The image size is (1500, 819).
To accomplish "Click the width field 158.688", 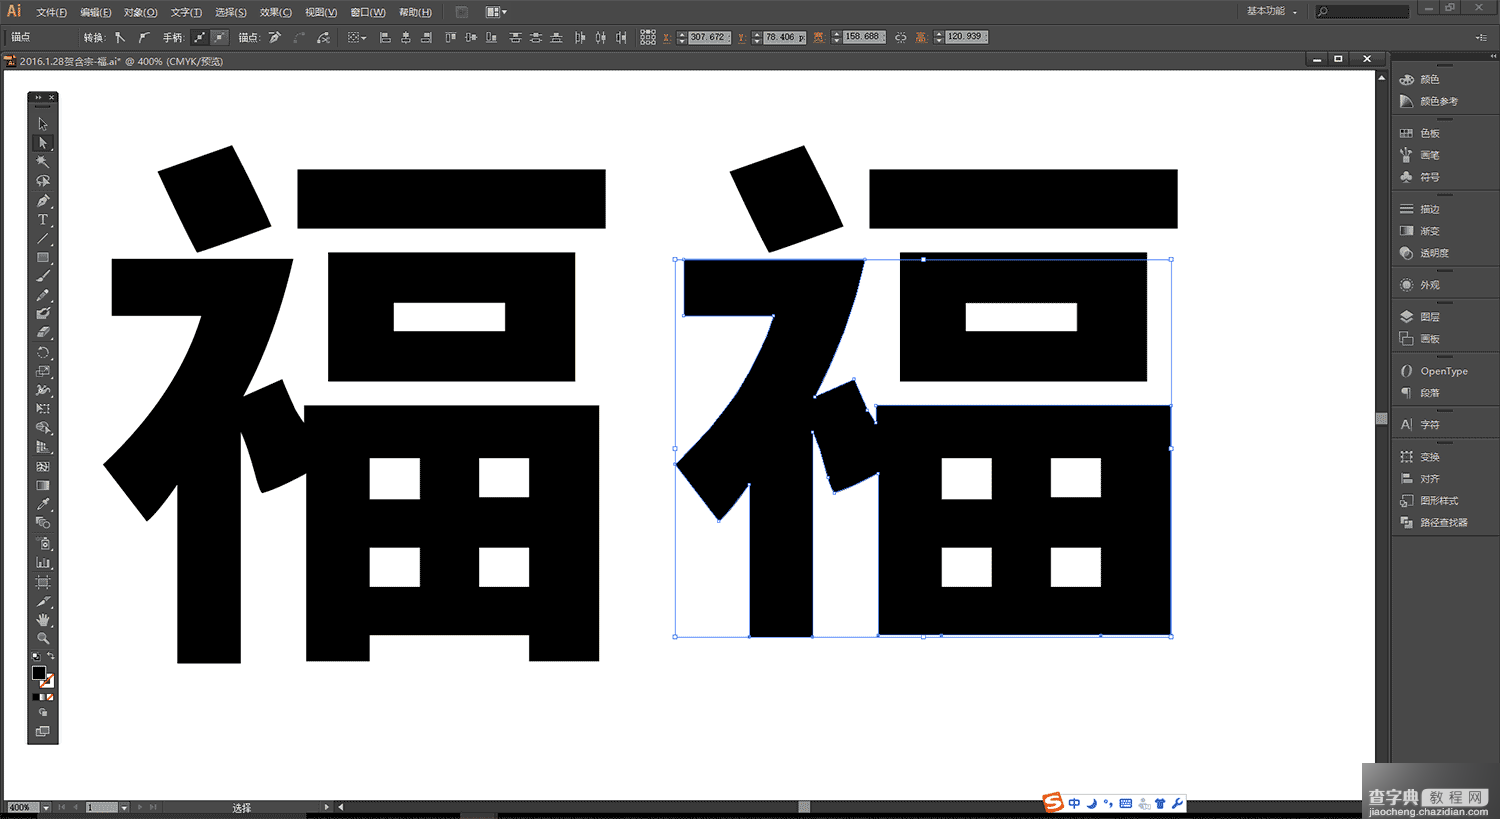I will coord(864,37).
